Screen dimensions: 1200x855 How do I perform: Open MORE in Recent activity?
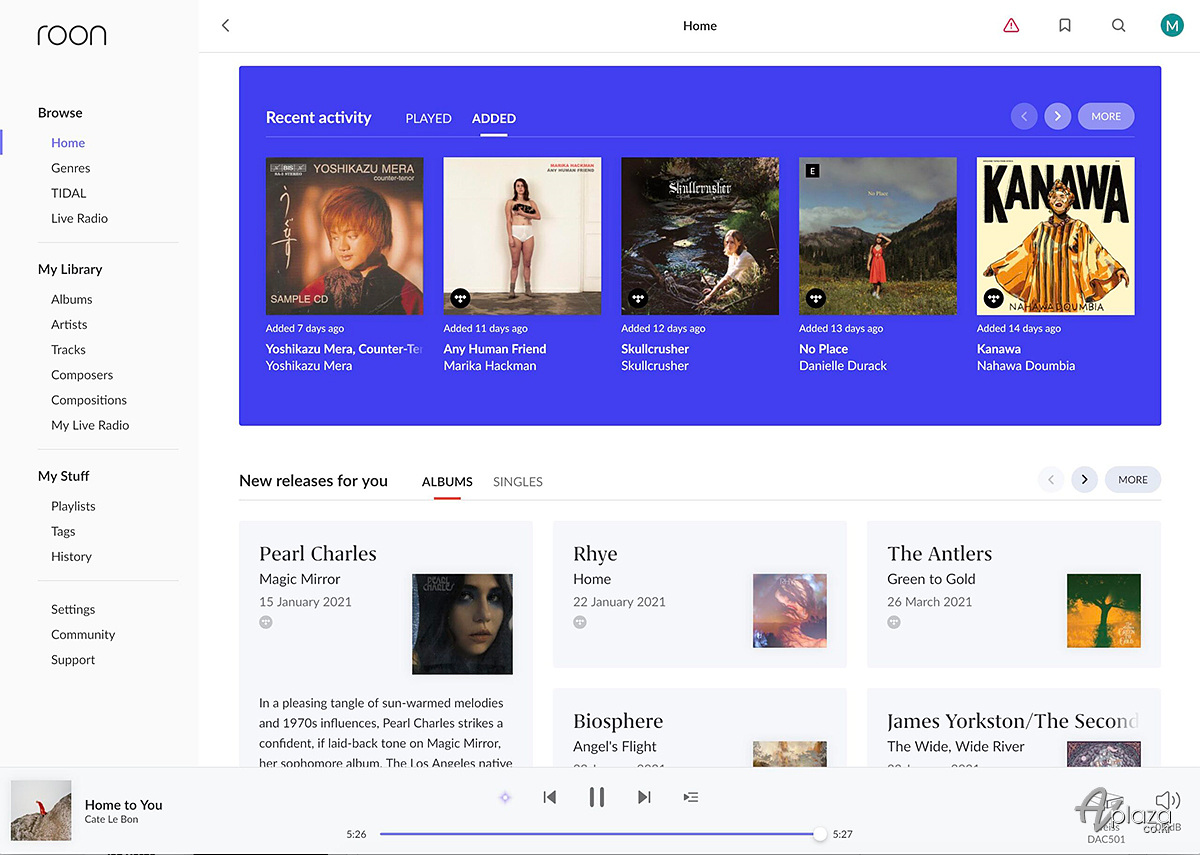click(1106, 116)
